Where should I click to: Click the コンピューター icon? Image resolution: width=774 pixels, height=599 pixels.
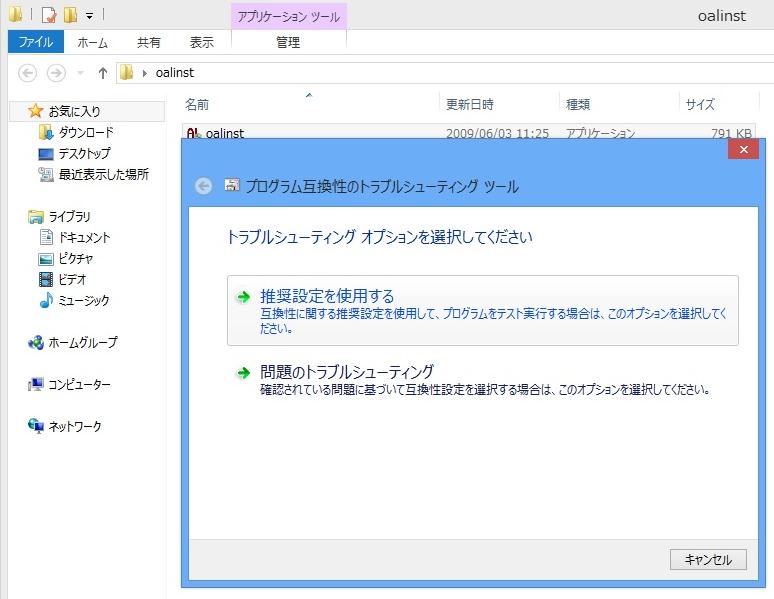click(x=36, y=384)
